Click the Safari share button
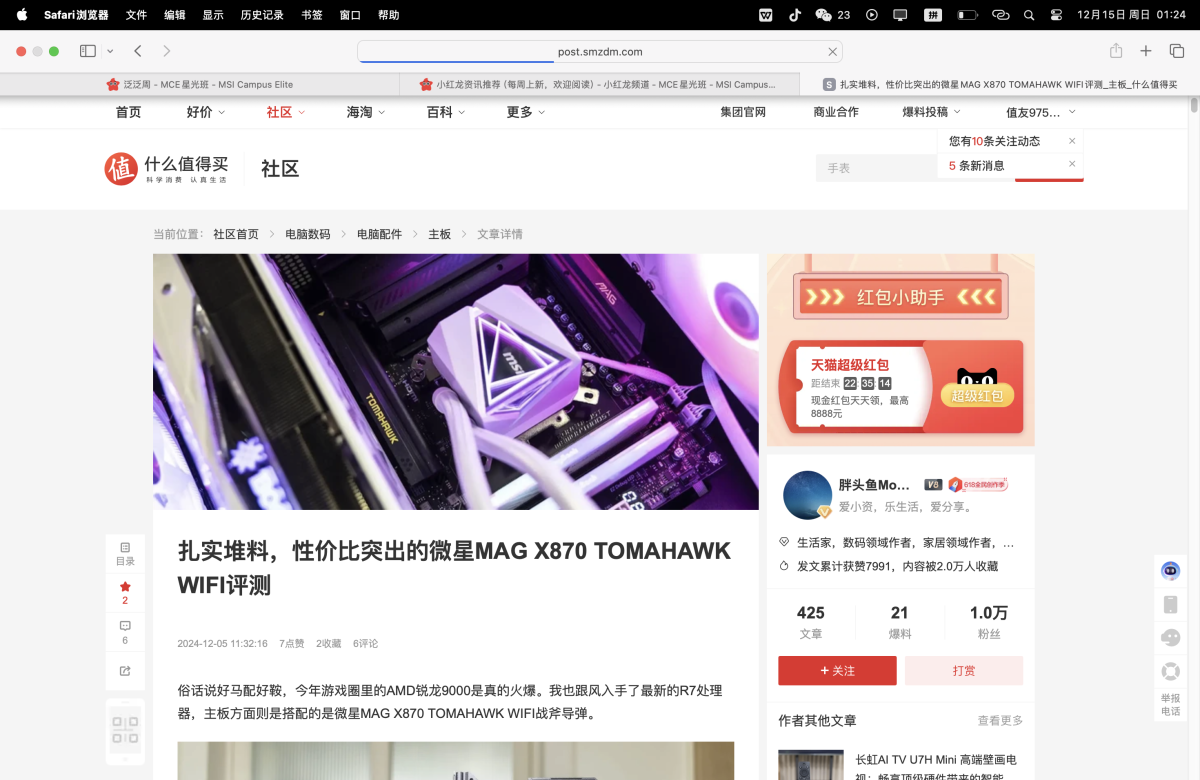Image resolution: width=1200 pixels, height=780 pixels. (1116, 51)
